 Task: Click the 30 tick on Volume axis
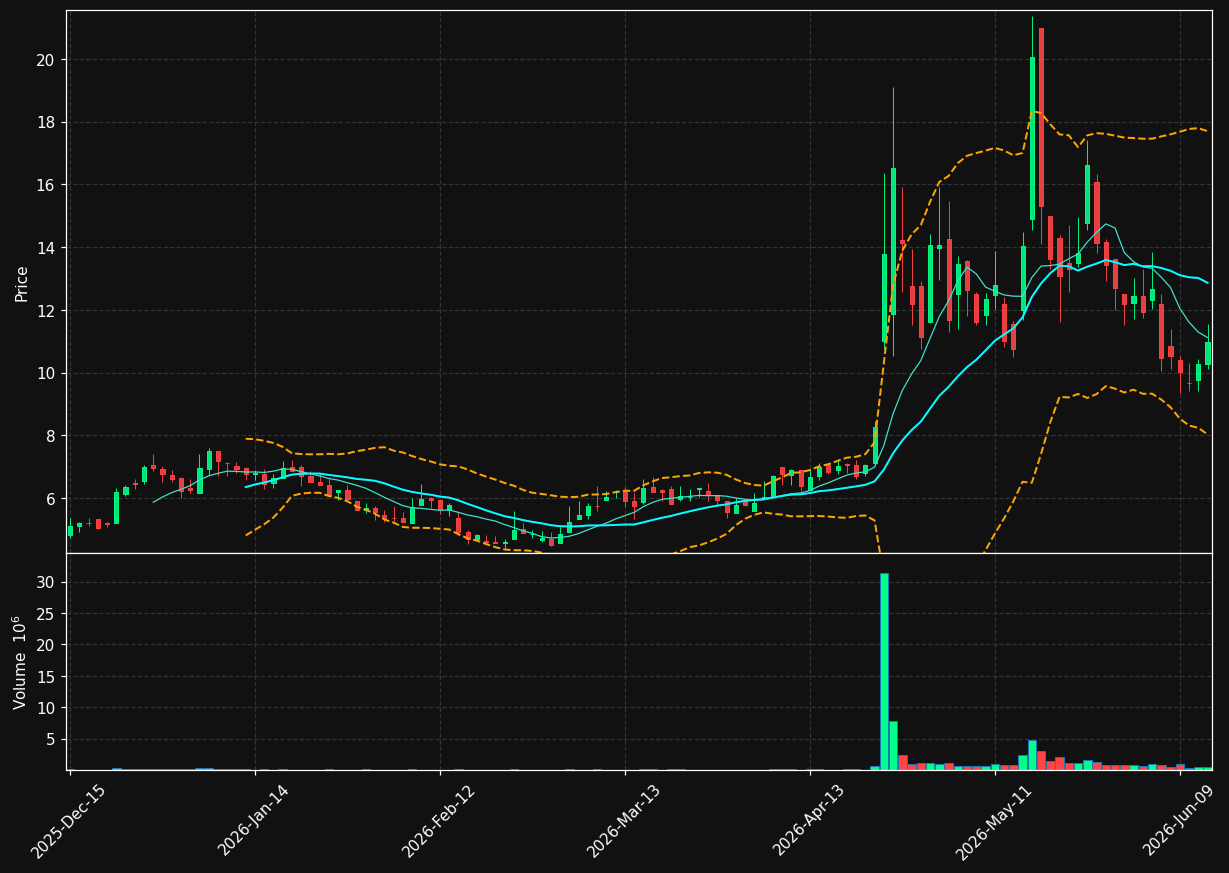[45, 582]
